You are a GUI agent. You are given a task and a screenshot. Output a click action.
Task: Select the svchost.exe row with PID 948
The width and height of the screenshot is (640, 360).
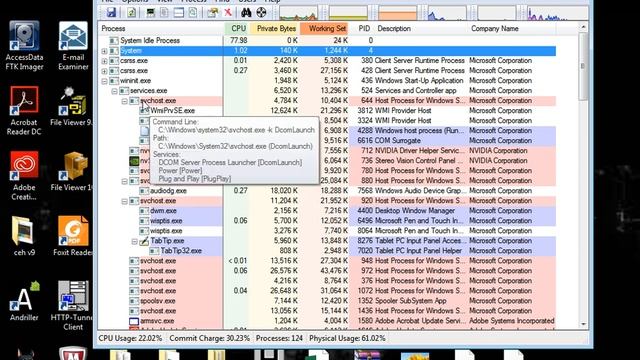pyautogui.click(x=327, y=261)
